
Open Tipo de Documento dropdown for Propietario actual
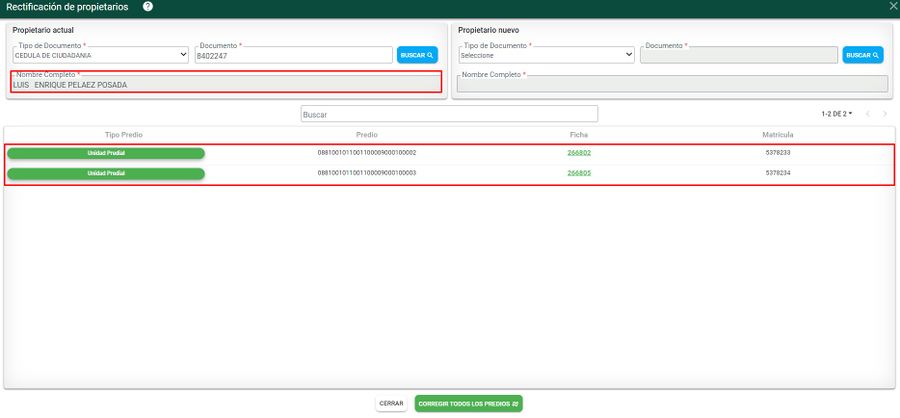pyautogui.click(x=100, y=56)
